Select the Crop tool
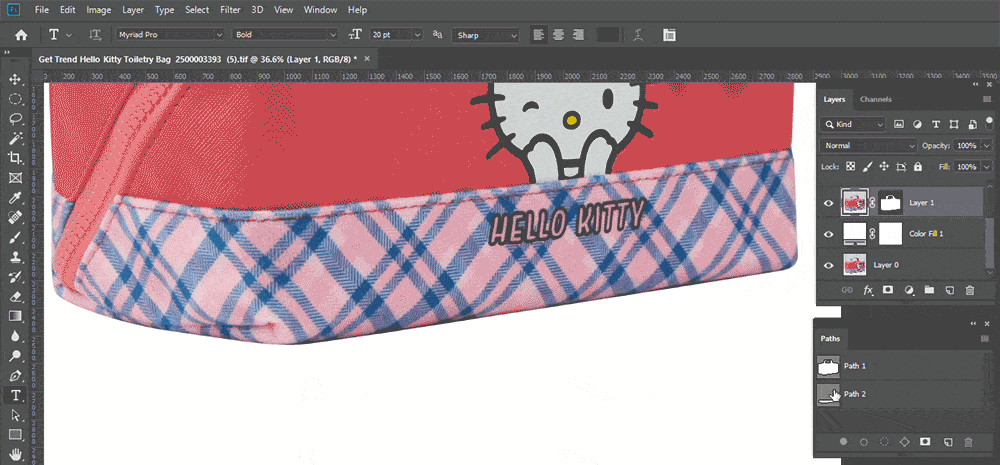Viewport: 1000px width, 465px height. point(15,158)
